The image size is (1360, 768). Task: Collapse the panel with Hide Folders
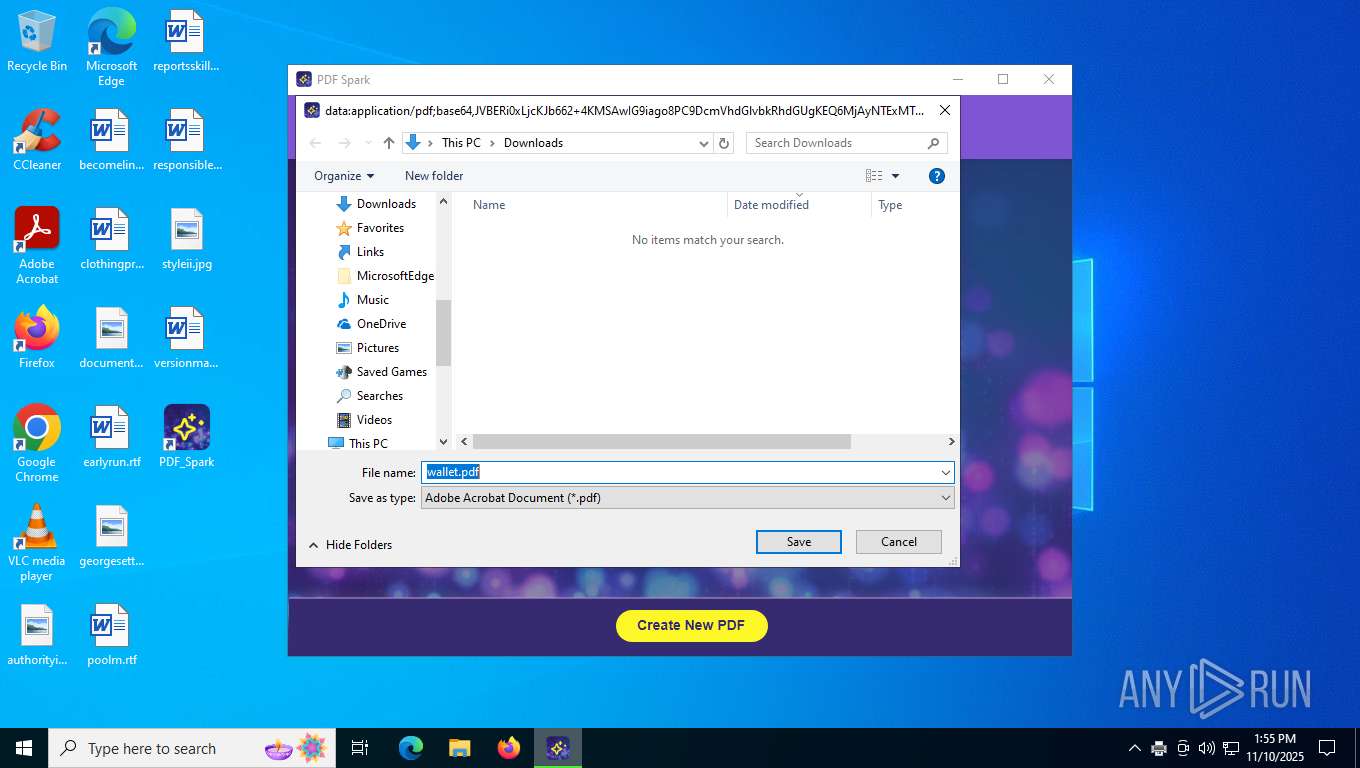350,545
